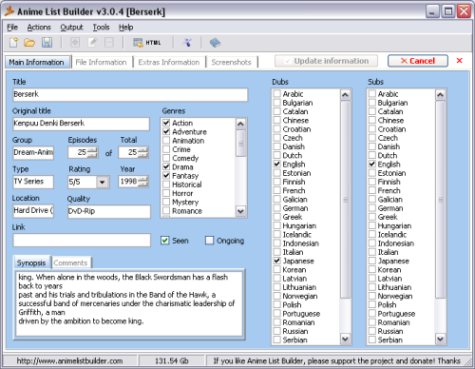The height and width of the screenshot is (369, 475).
Task: Open the Output menu
Action: pyautogui.click(x=72, y=27)
